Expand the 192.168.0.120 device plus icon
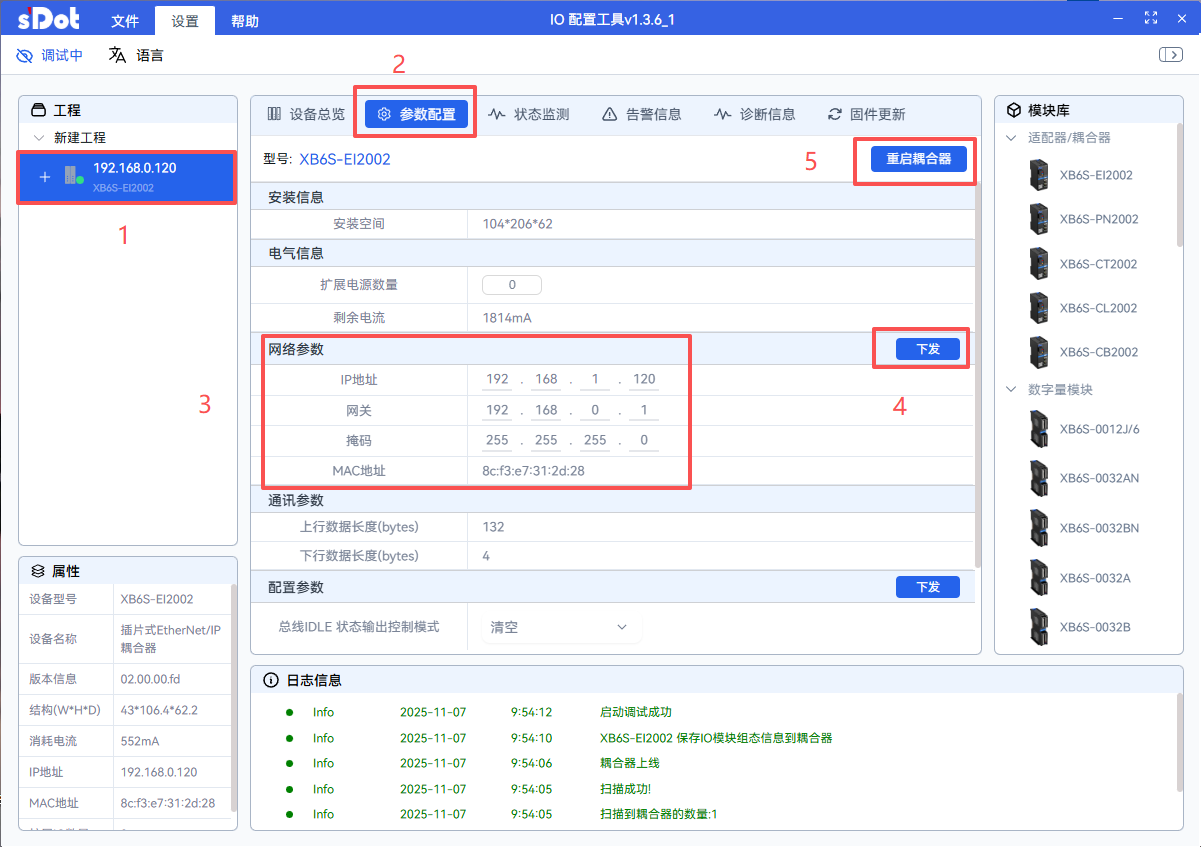 pos(44,177)
